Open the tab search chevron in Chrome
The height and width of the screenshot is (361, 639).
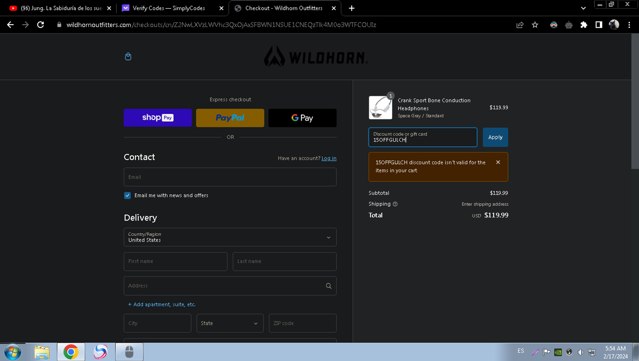coord(583,8)
